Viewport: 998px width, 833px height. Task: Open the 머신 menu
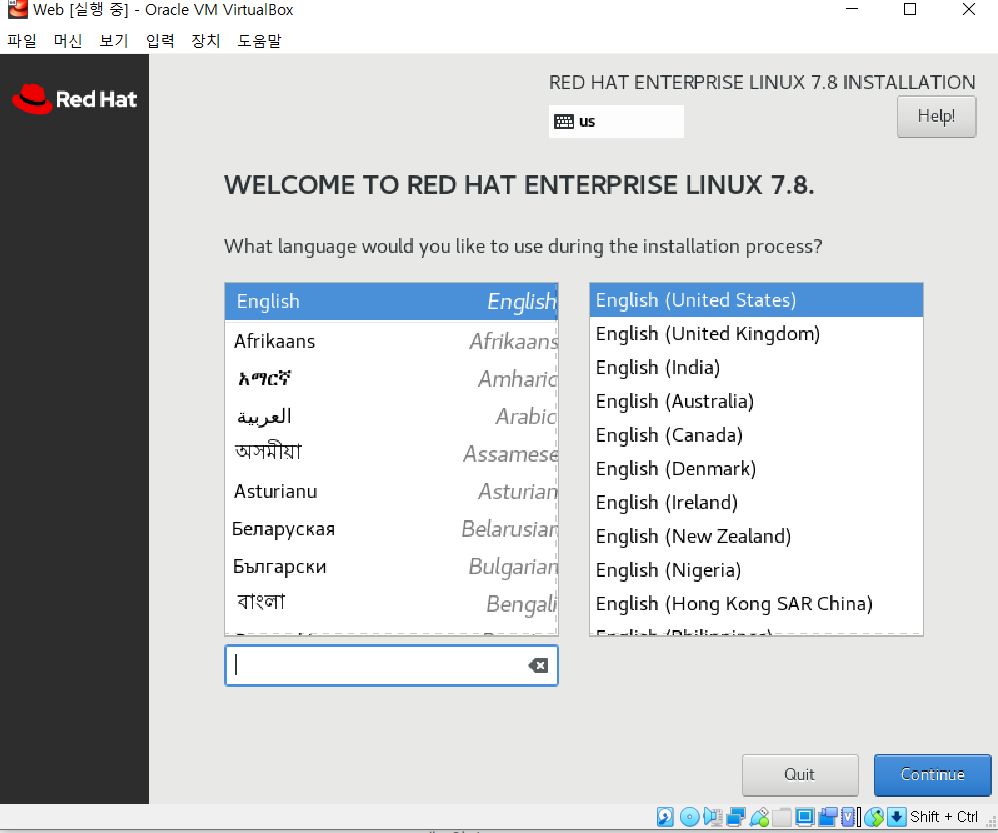tap(67, 41)
